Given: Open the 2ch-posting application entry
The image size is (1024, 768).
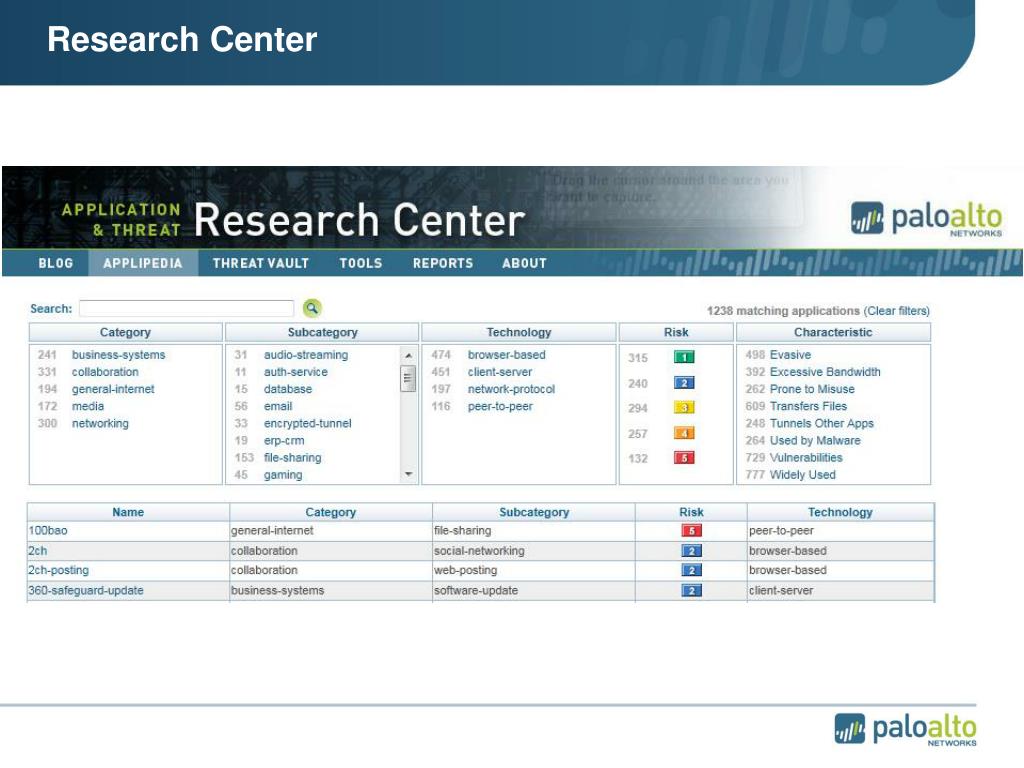Looking at the screenshot, I should point(58,570).
